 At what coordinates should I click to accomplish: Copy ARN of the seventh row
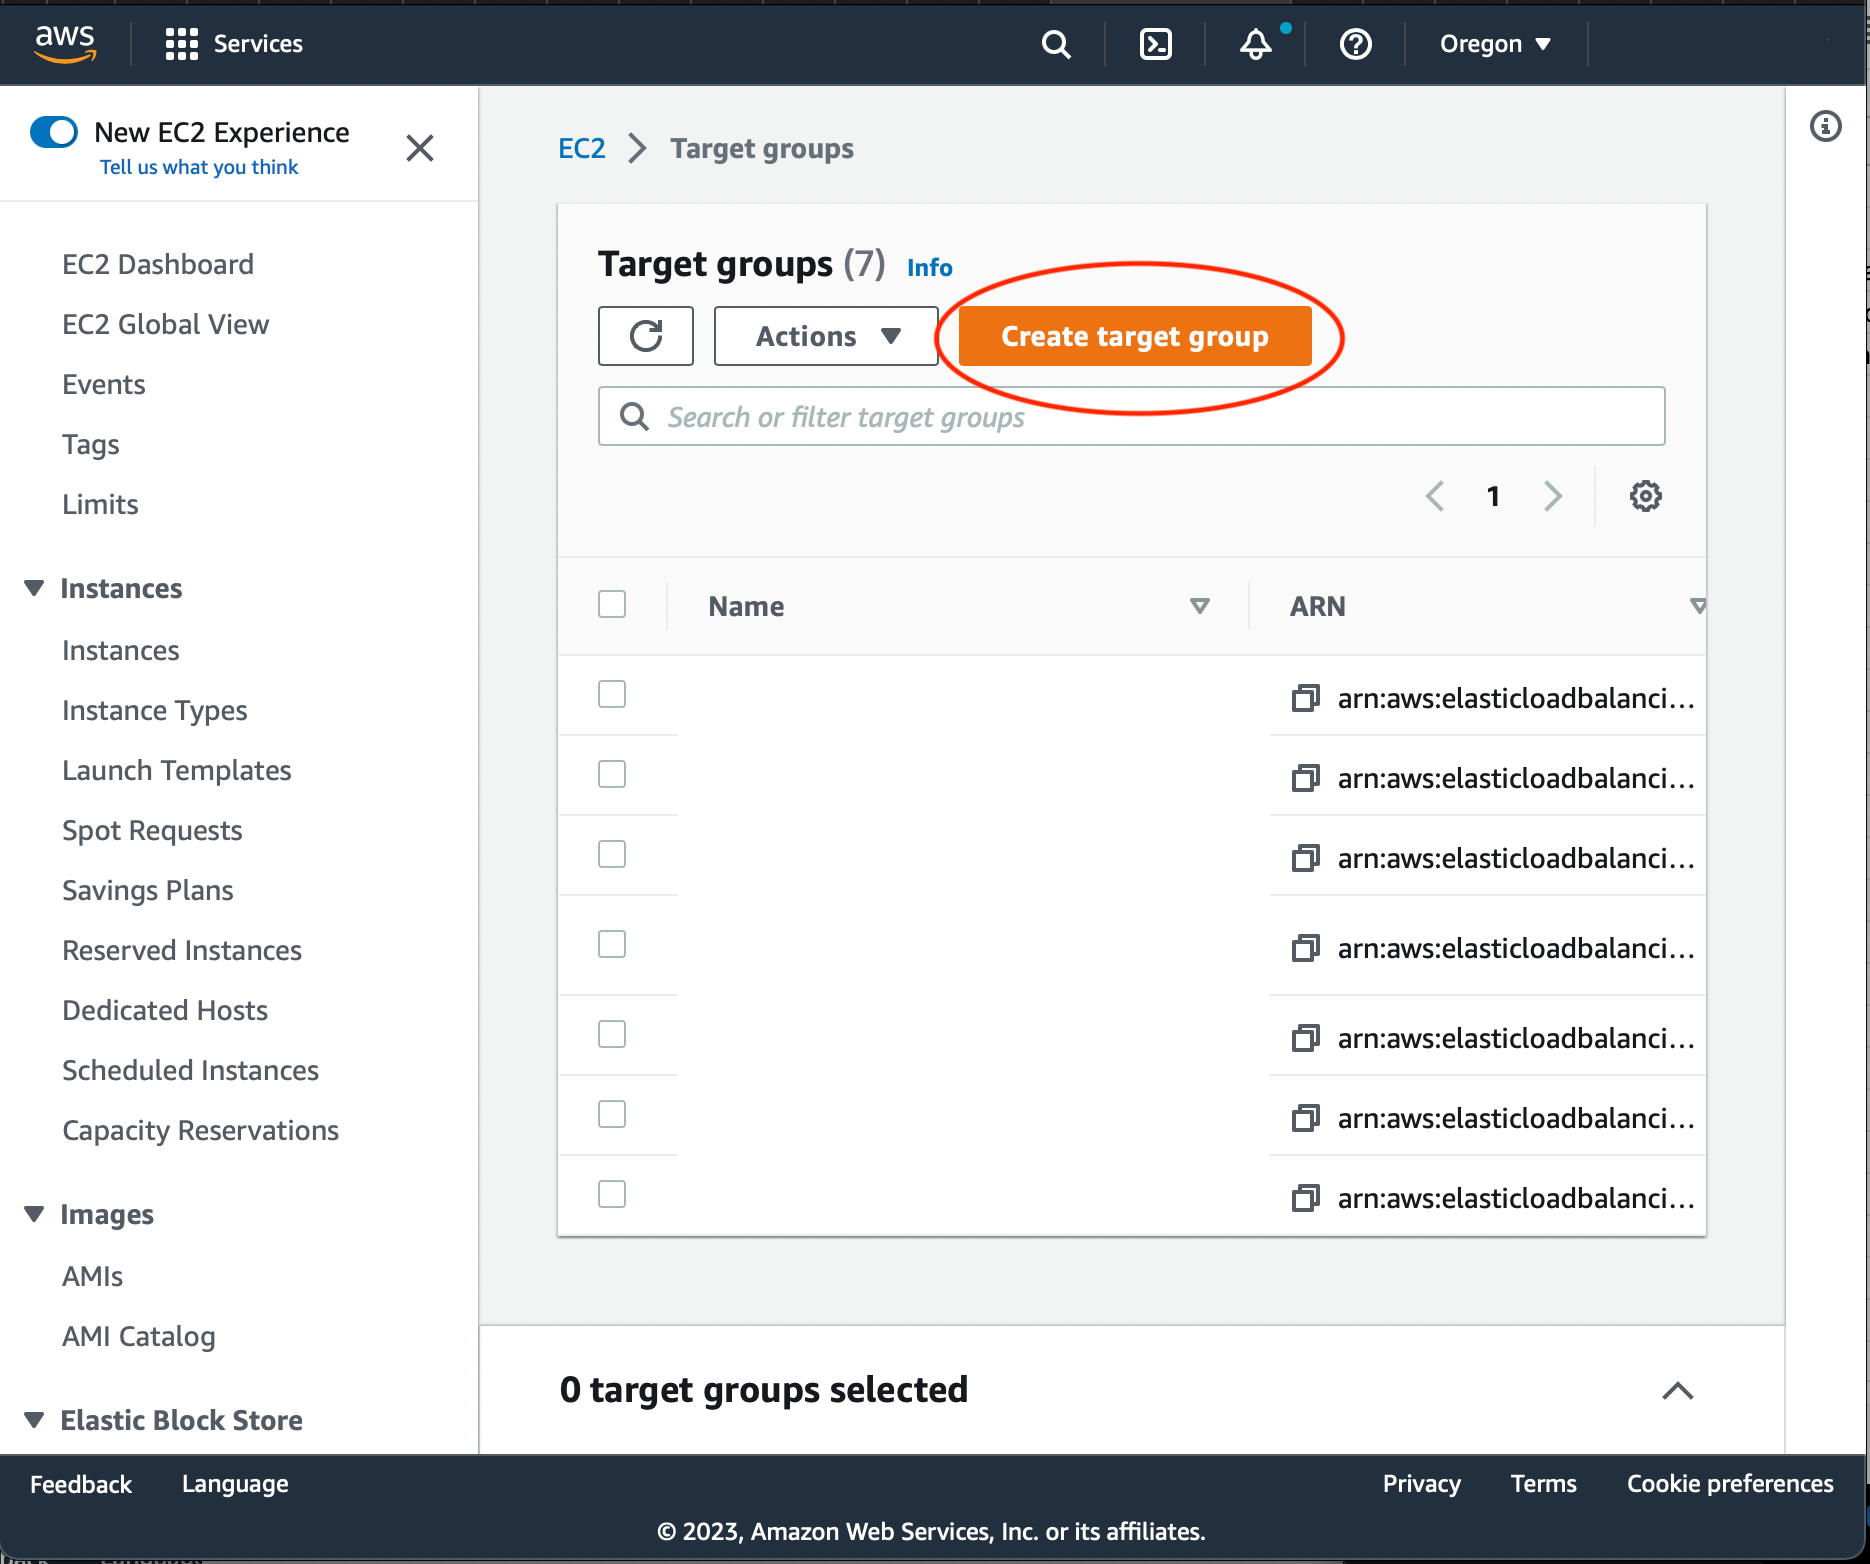[x=1305, y=1198]
